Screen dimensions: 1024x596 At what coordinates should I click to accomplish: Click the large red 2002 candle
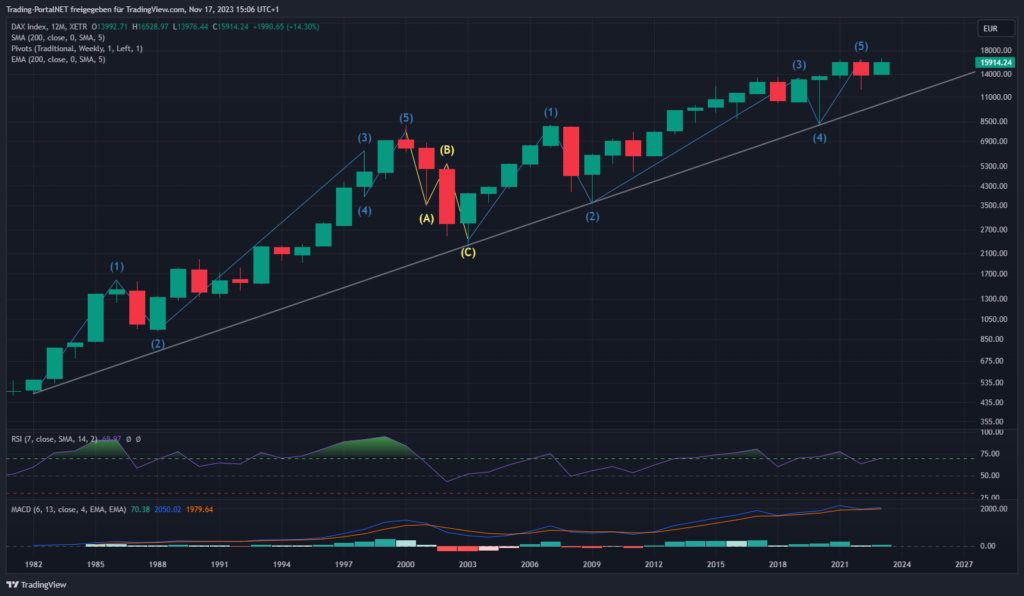(x=447, y=196)
